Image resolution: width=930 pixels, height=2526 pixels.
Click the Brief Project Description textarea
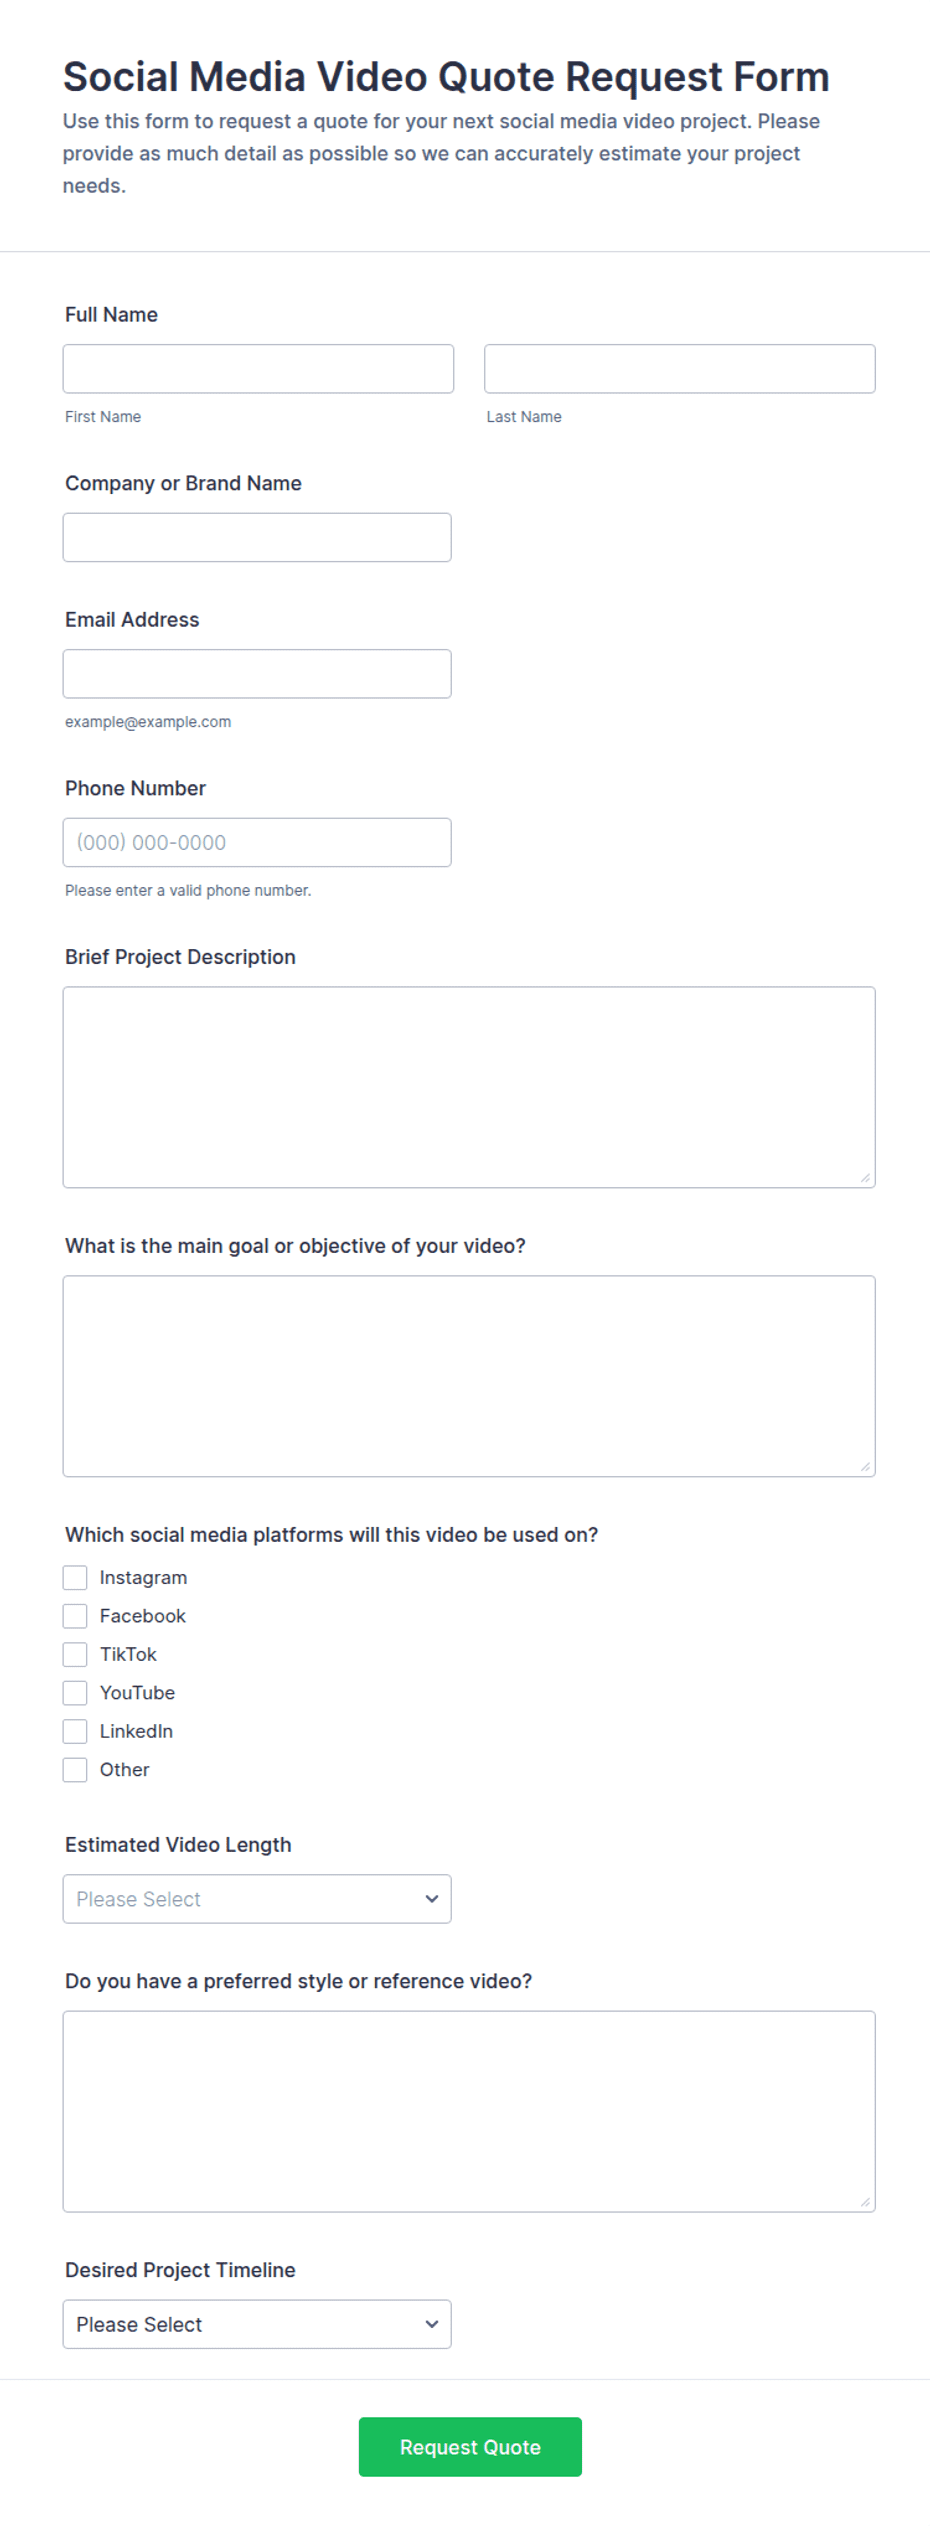(x=469, y=1088)
